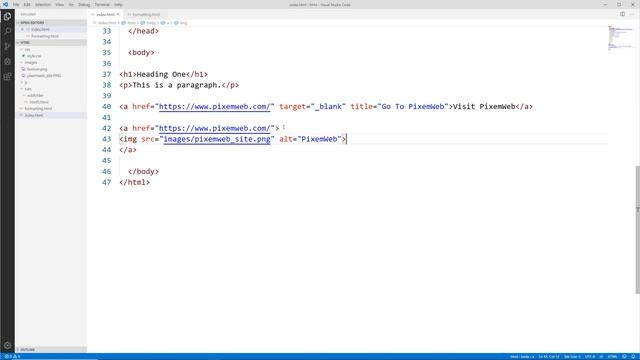Collapse the subfolder tree folder
The image size is (640, 360).
pos(35,96)
